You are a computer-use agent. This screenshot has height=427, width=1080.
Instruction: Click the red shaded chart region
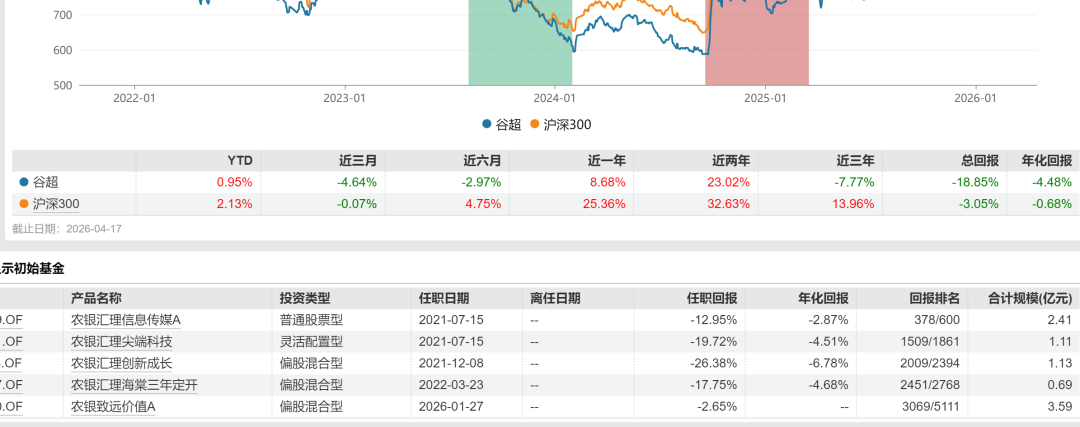[x=756, y=55]
